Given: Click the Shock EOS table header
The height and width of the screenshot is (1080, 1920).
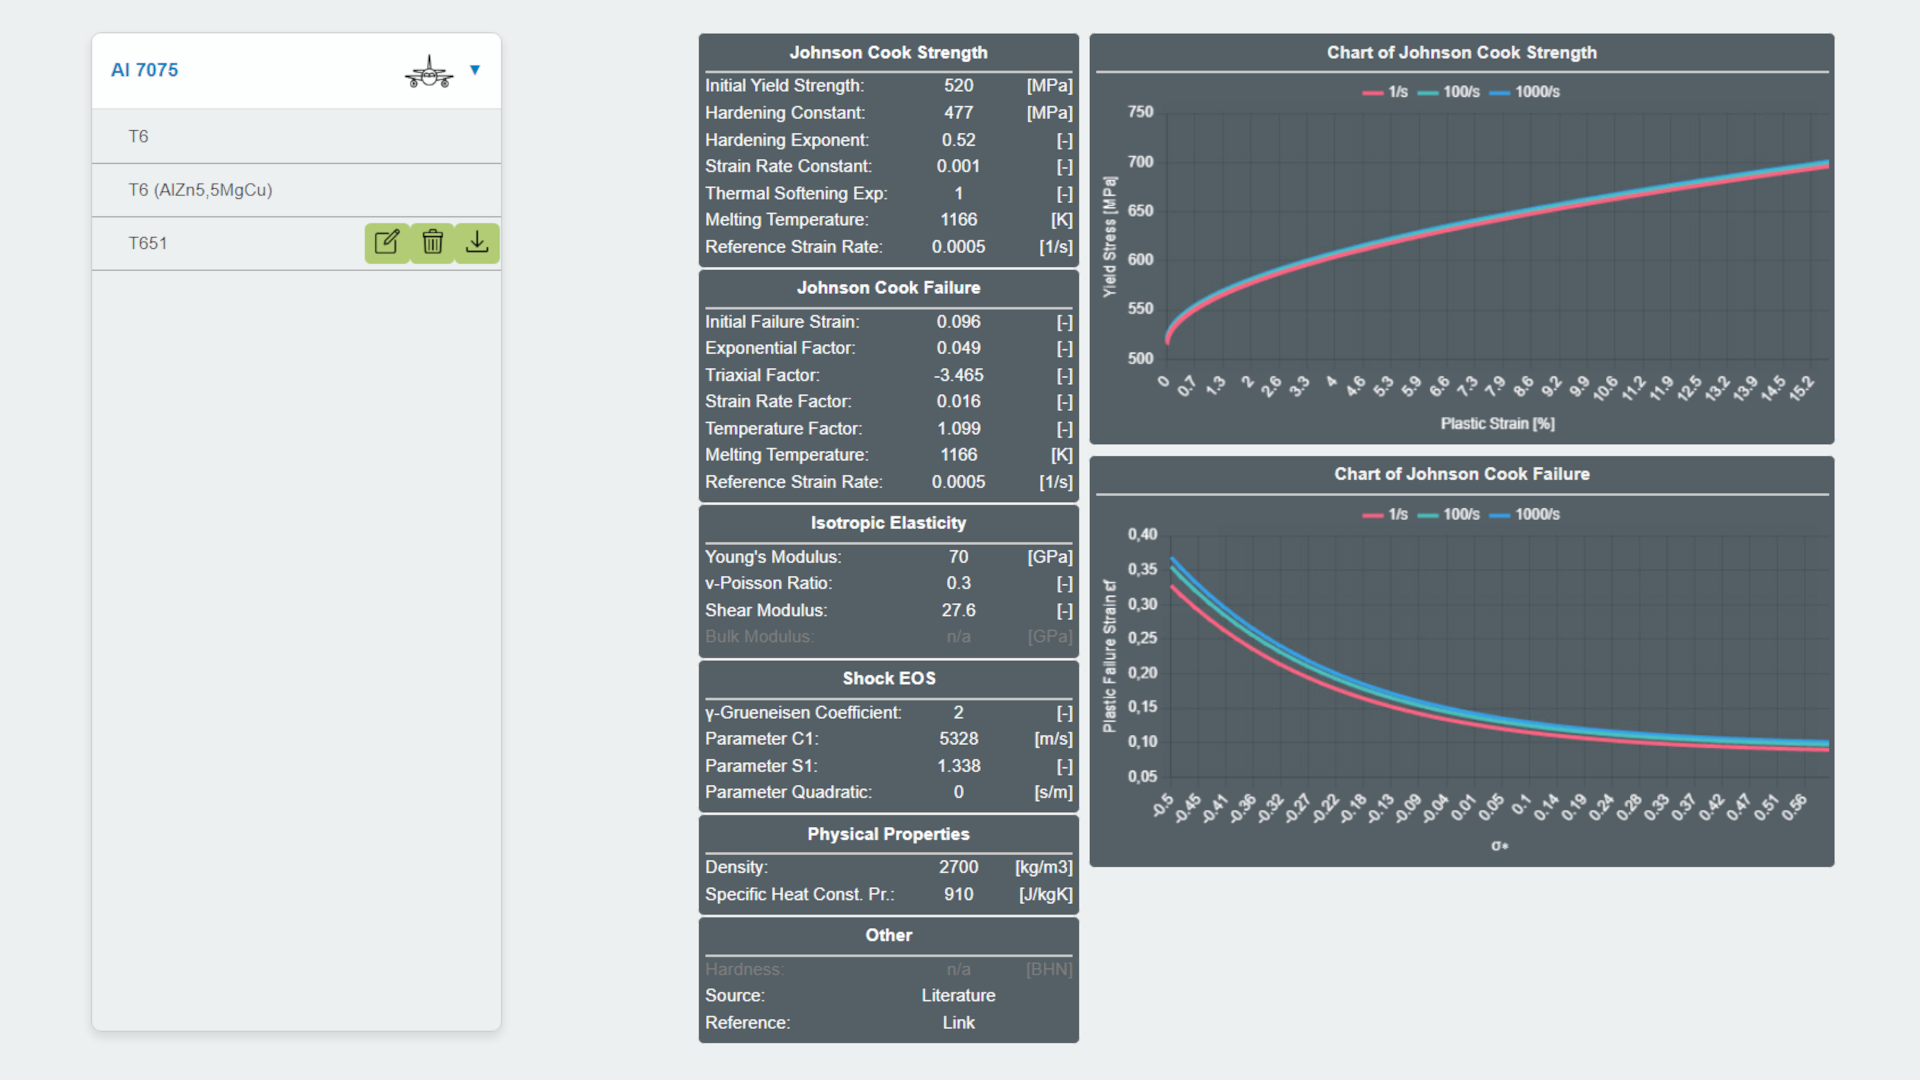Looking at the screenshot, I should click(888, 678).
